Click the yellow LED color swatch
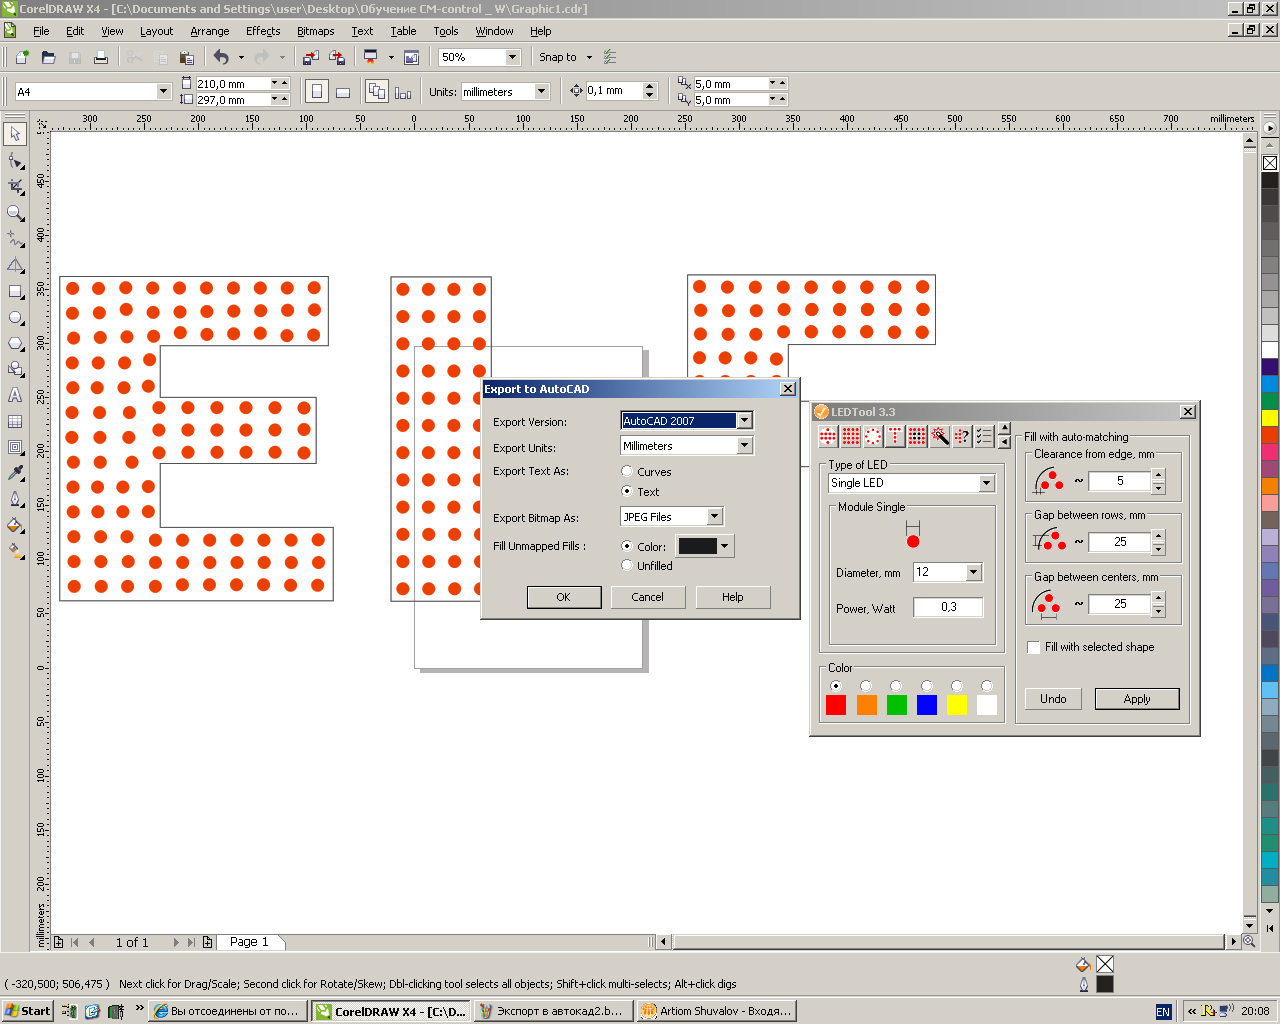The image size is (1280, 1024). (x=957, y=705)
